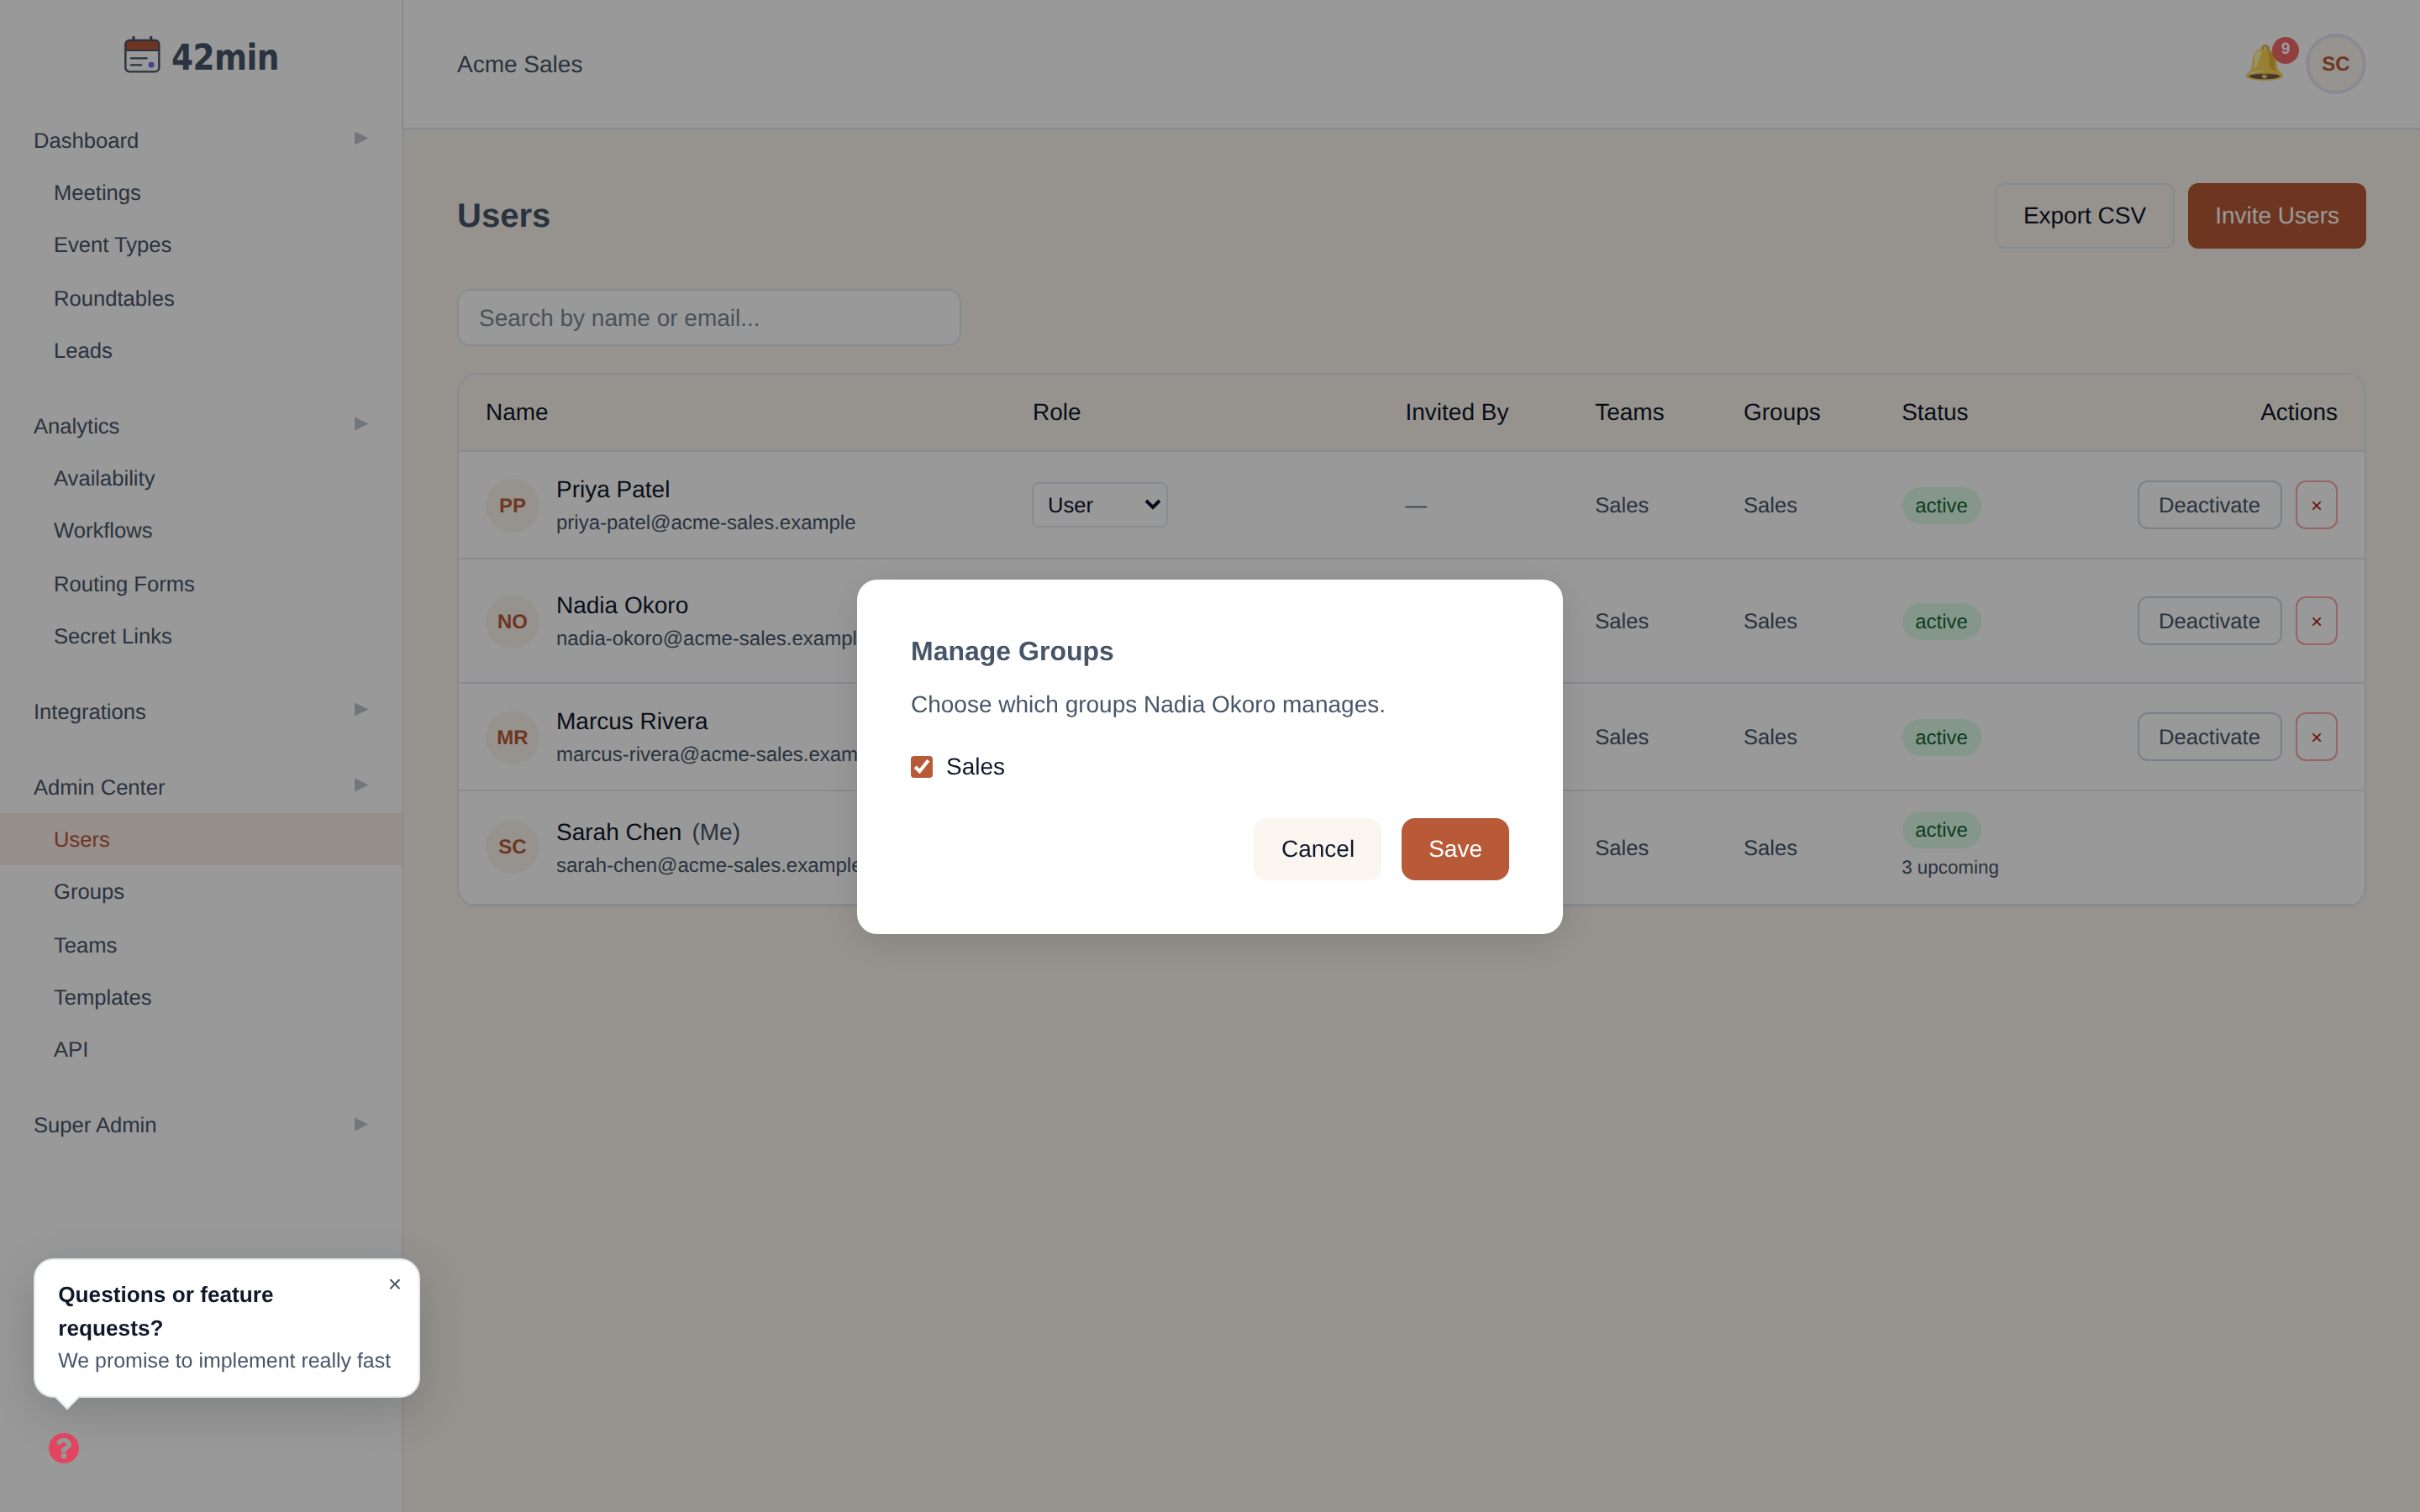Click the 3 upcoming text in Sarah's row
The width and height of the screenshot is (2420, 1512).
1950,867
